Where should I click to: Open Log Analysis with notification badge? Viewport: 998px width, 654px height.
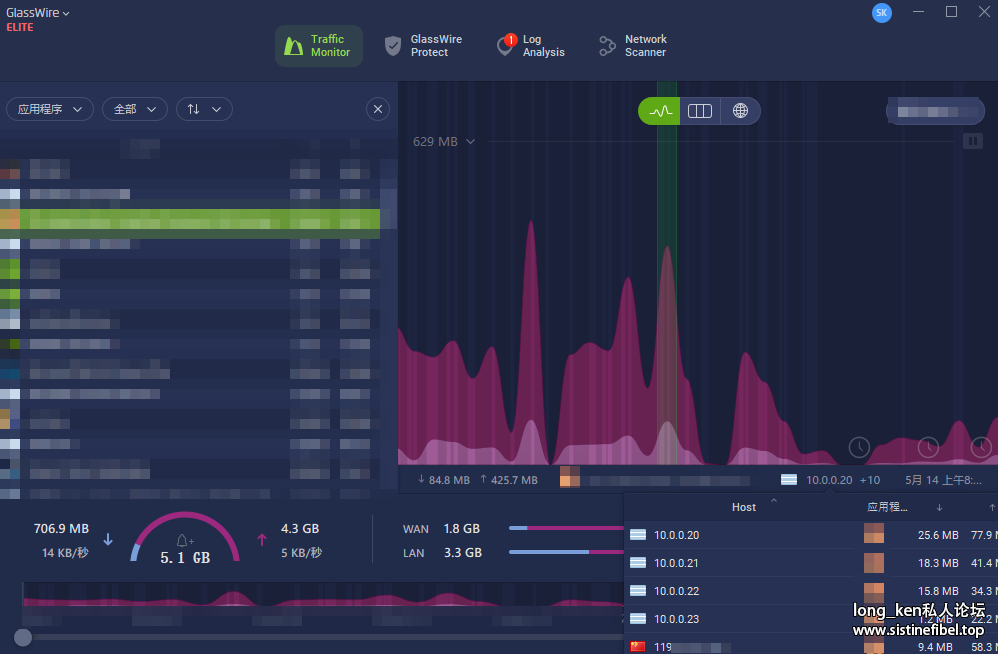click(532, 46)
